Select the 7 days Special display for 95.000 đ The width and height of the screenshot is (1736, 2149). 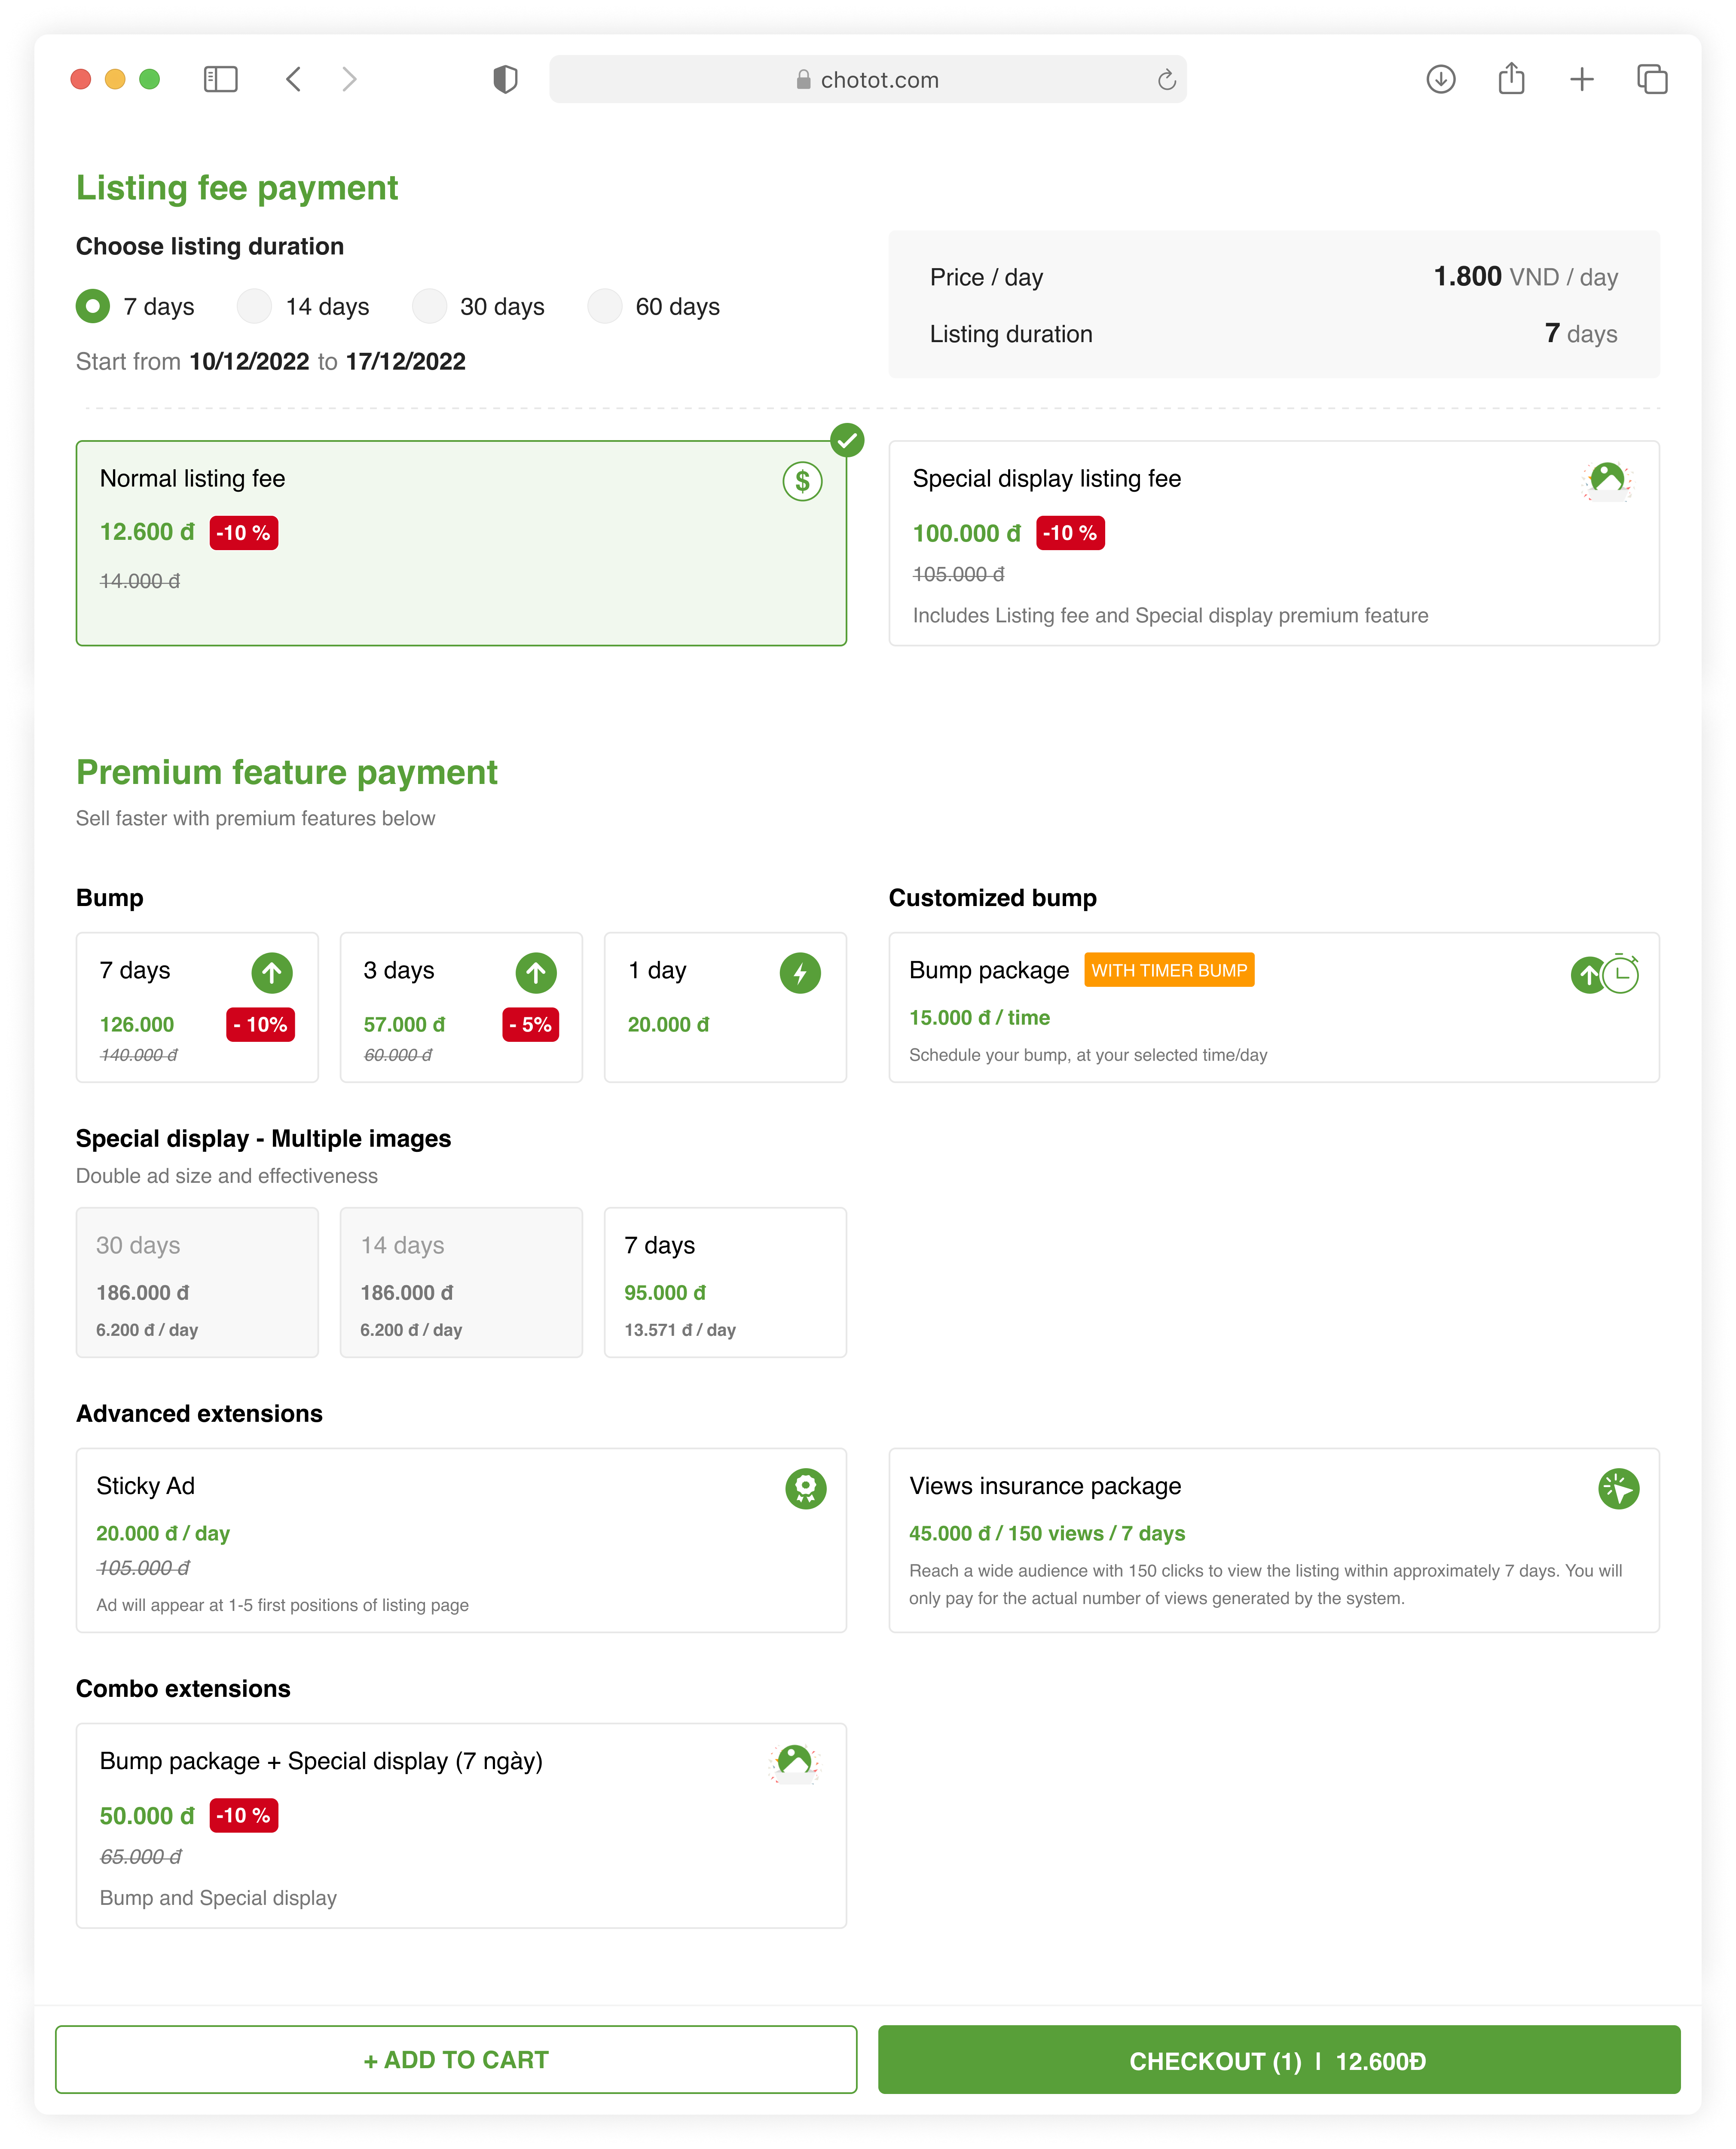725,1282
